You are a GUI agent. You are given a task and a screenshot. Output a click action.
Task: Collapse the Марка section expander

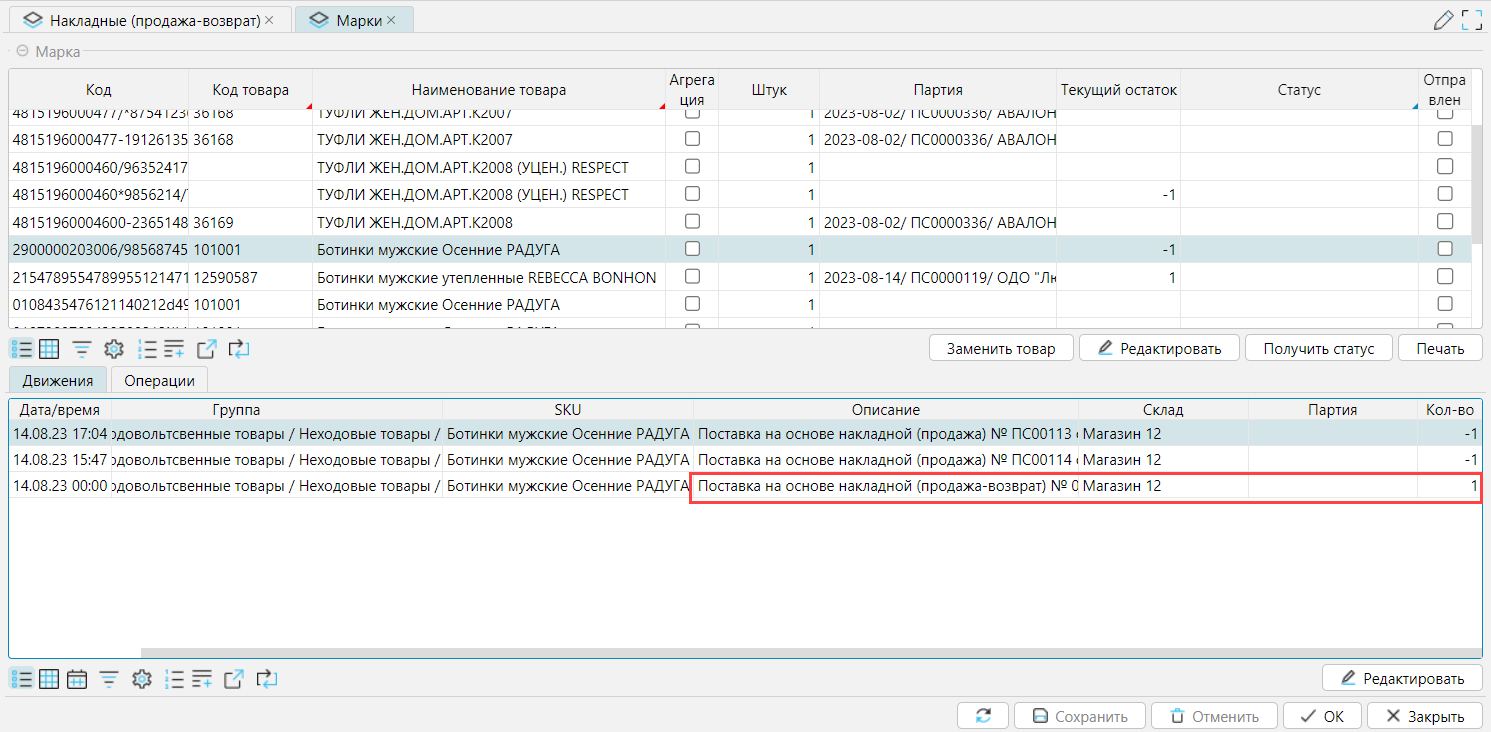(22, 52)
